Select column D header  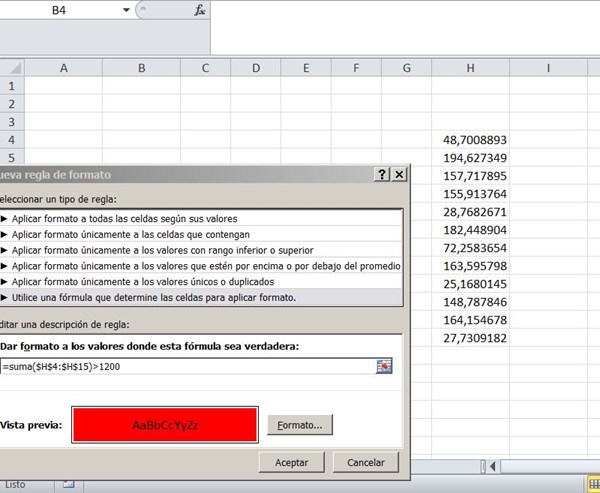tap(256, 68)
